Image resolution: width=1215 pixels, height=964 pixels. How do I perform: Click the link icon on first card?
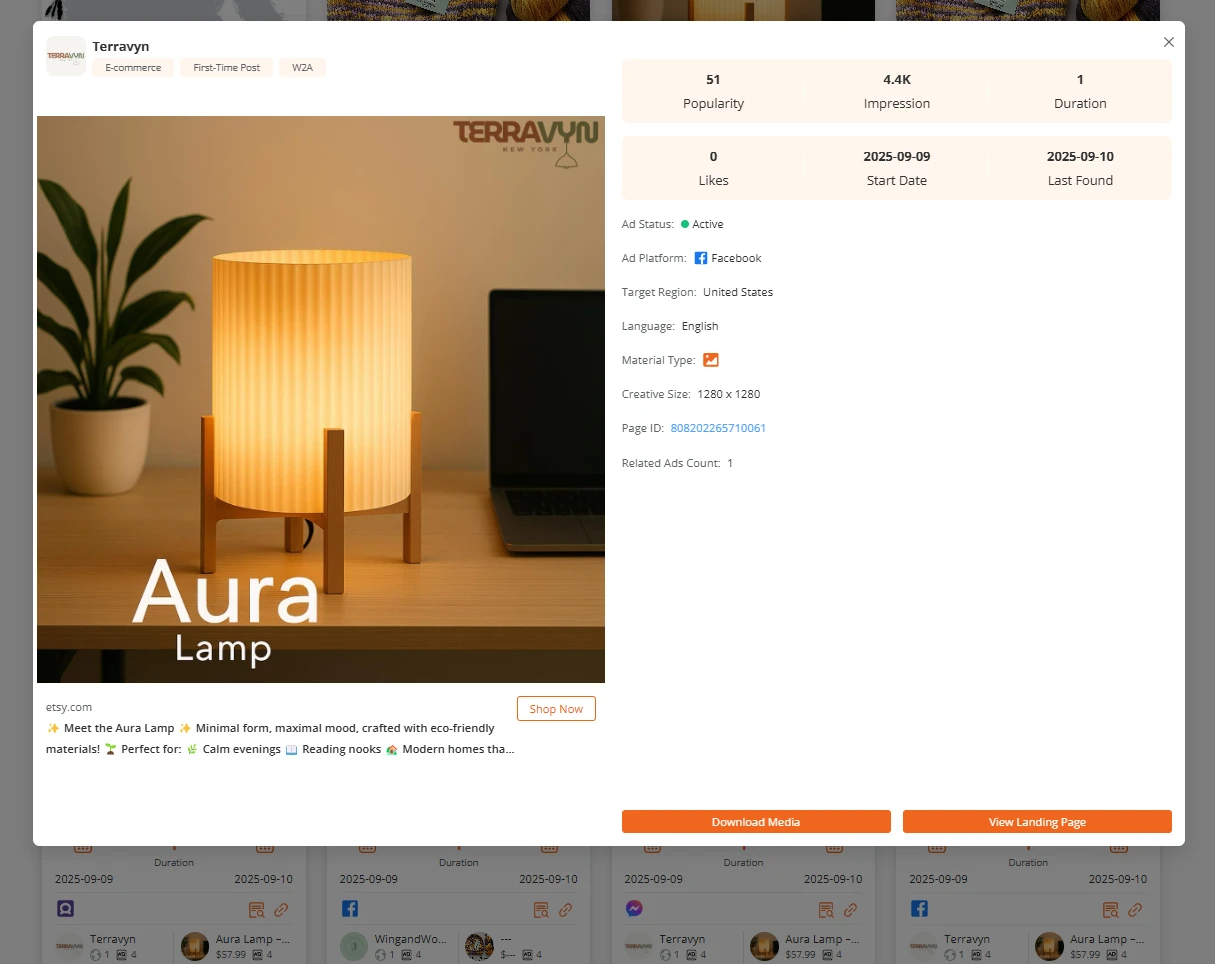(x=281, y=910)
